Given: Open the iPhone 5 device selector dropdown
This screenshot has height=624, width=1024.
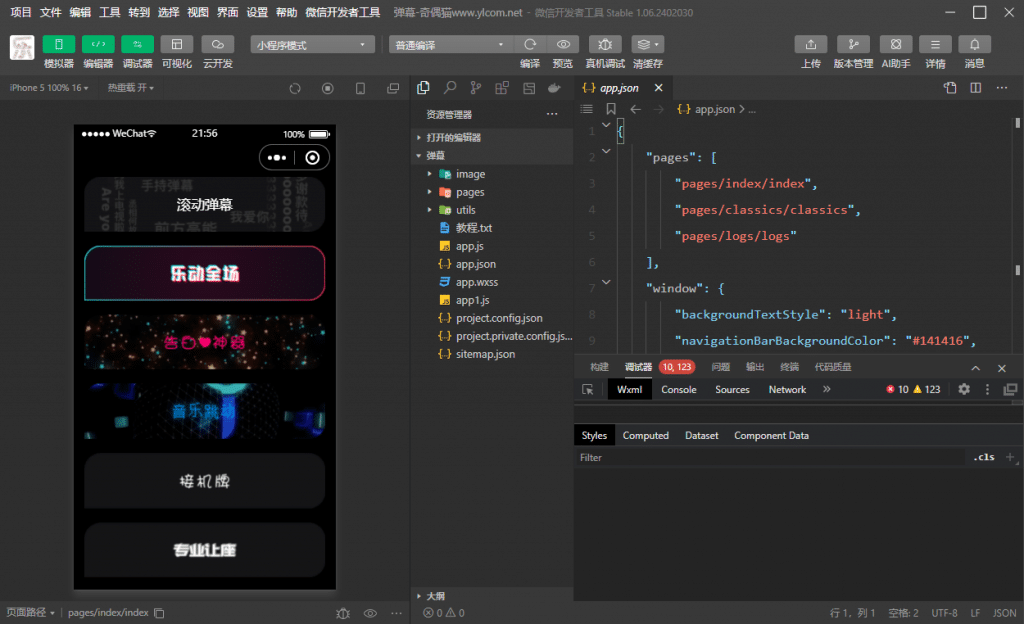Looking at the screenshot, I should [x=49, y=87].
